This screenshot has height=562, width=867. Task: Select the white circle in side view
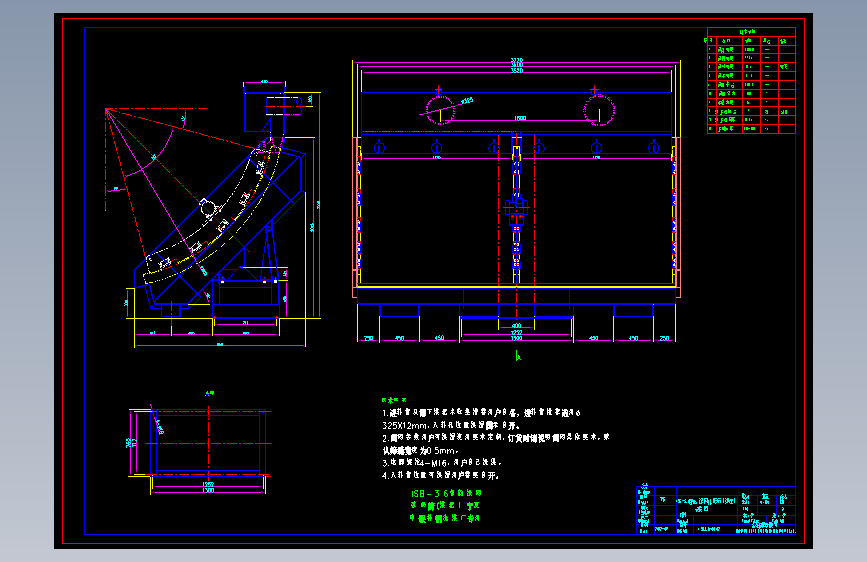click(x=208, y=209)
